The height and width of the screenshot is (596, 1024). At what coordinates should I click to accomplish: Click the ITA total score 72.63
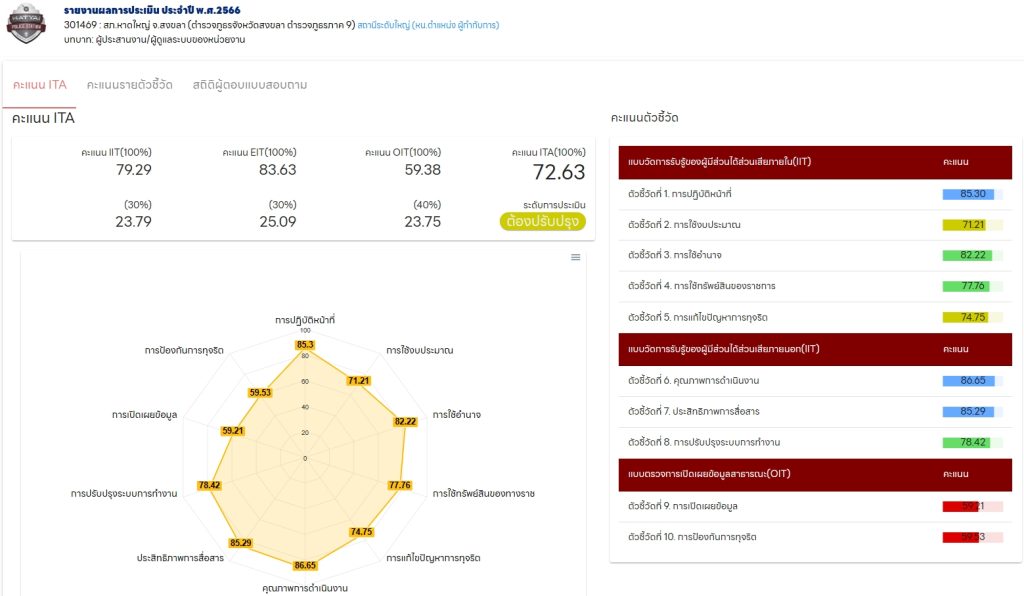coord(558,172)
